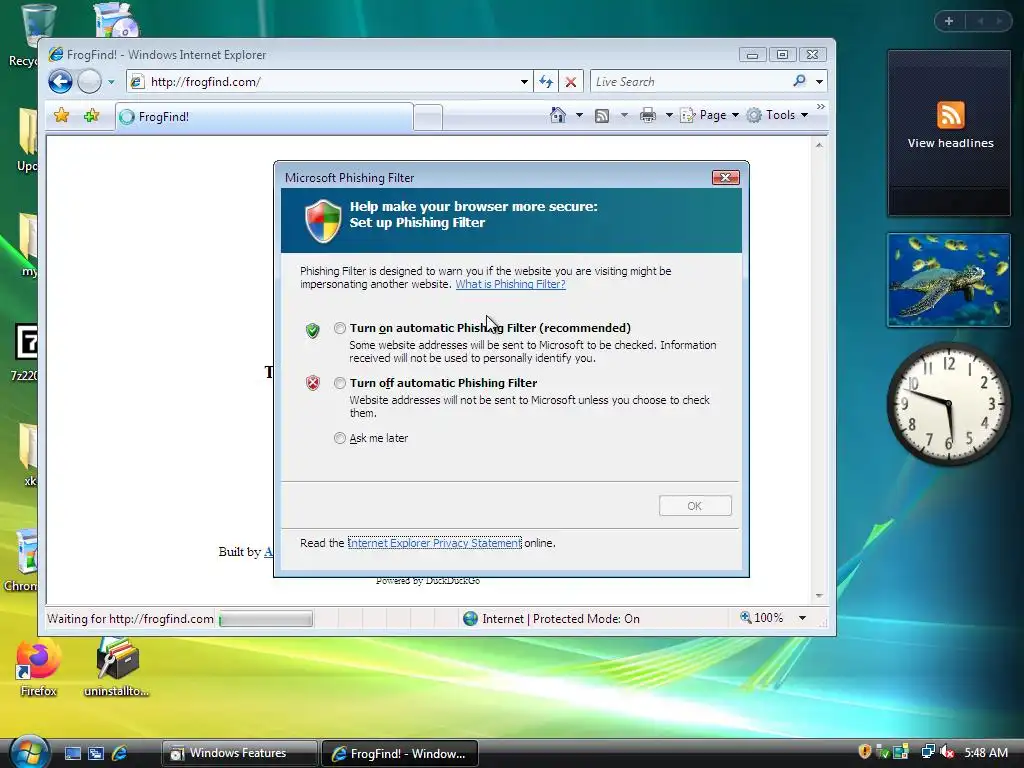Click Internet Protected Mode status globe
This screenshot has height=768, width=1024.
tap(470, 618)
